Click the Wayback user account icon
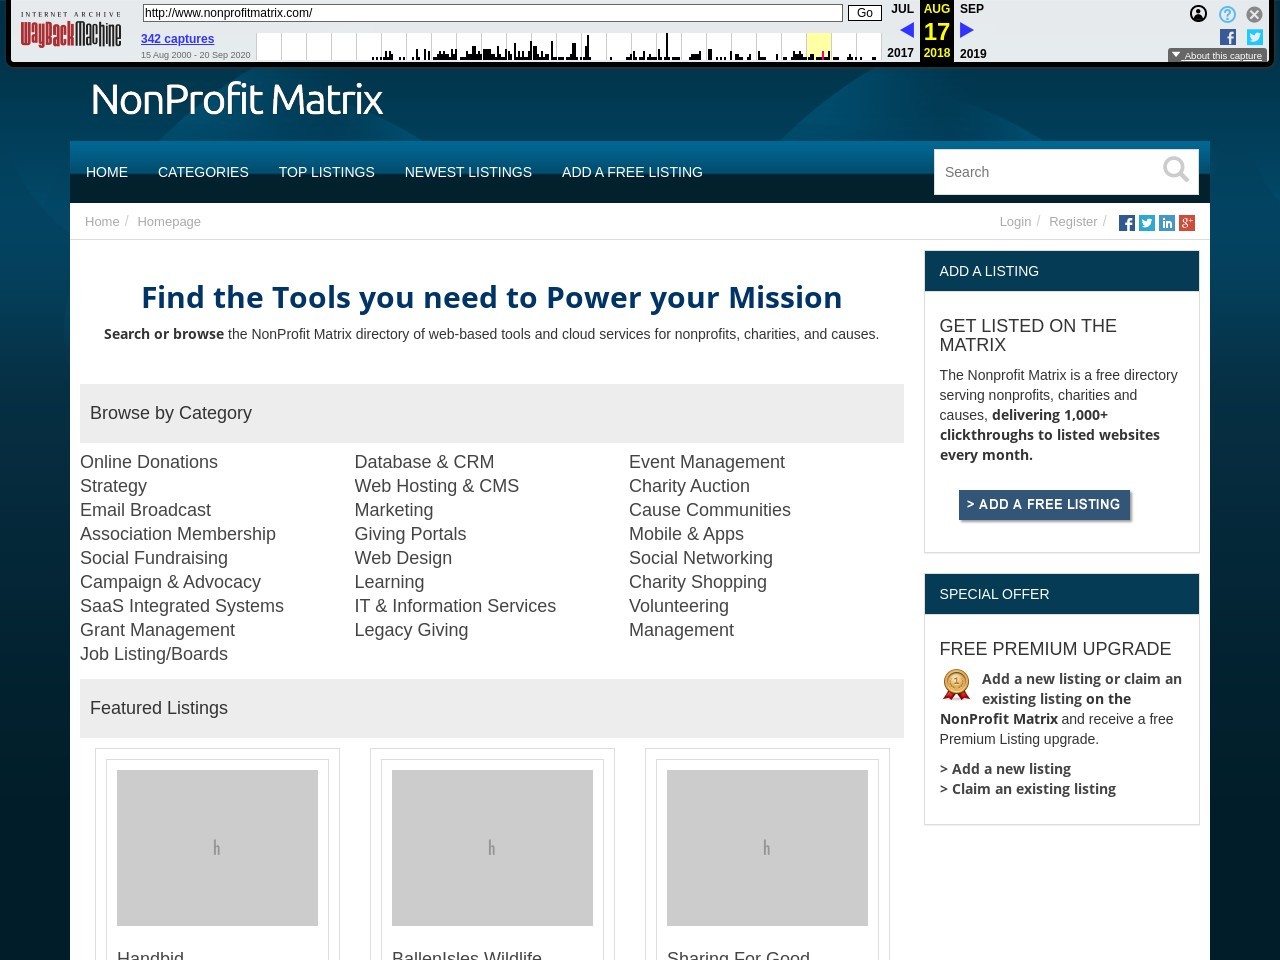 (1198, 14)
